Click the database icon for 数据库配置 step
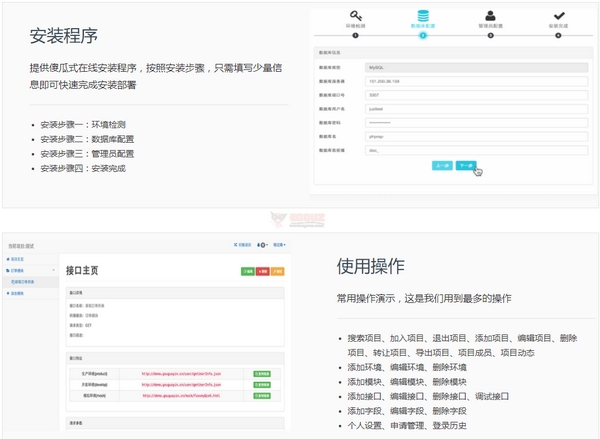This screenshot has height=439, width=600. click(x=422, y=16)
